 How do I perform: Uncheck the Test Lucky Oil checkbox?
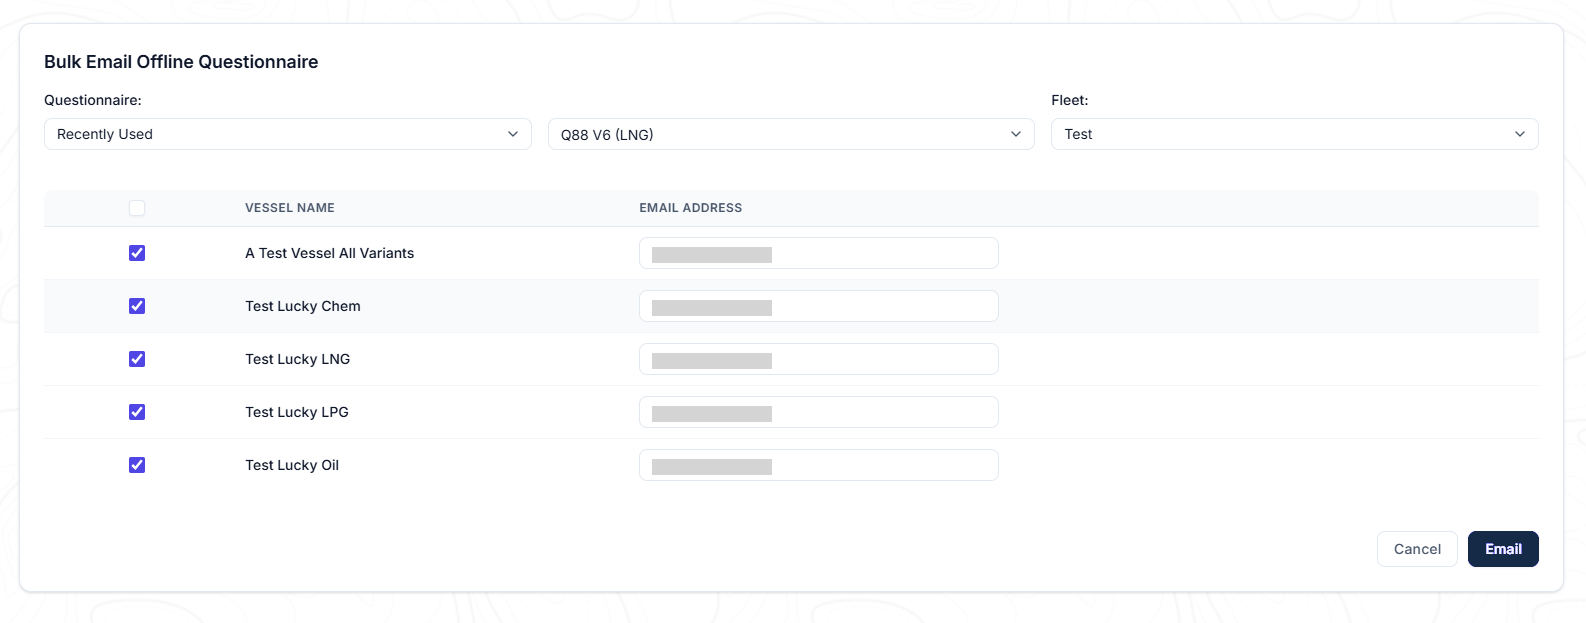coord(137,465)
